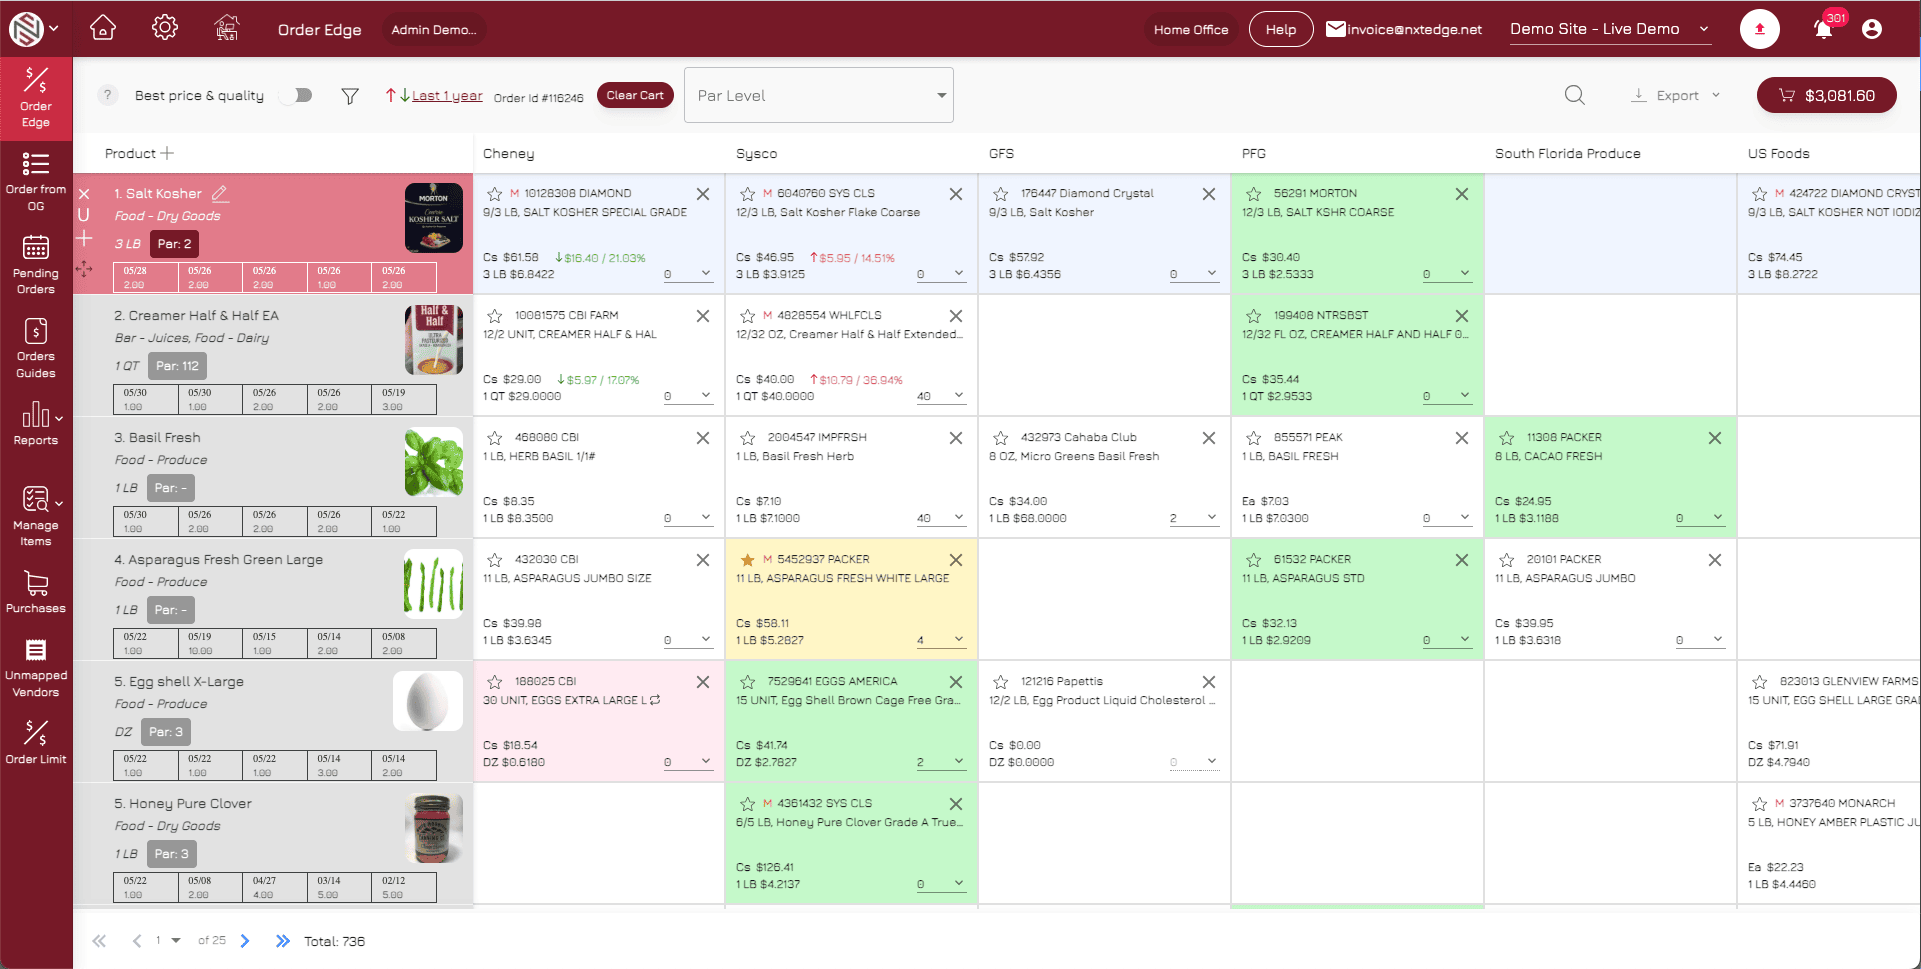Open the logo menu chevron
The image size is (1921, 969).
coord(54,28)
